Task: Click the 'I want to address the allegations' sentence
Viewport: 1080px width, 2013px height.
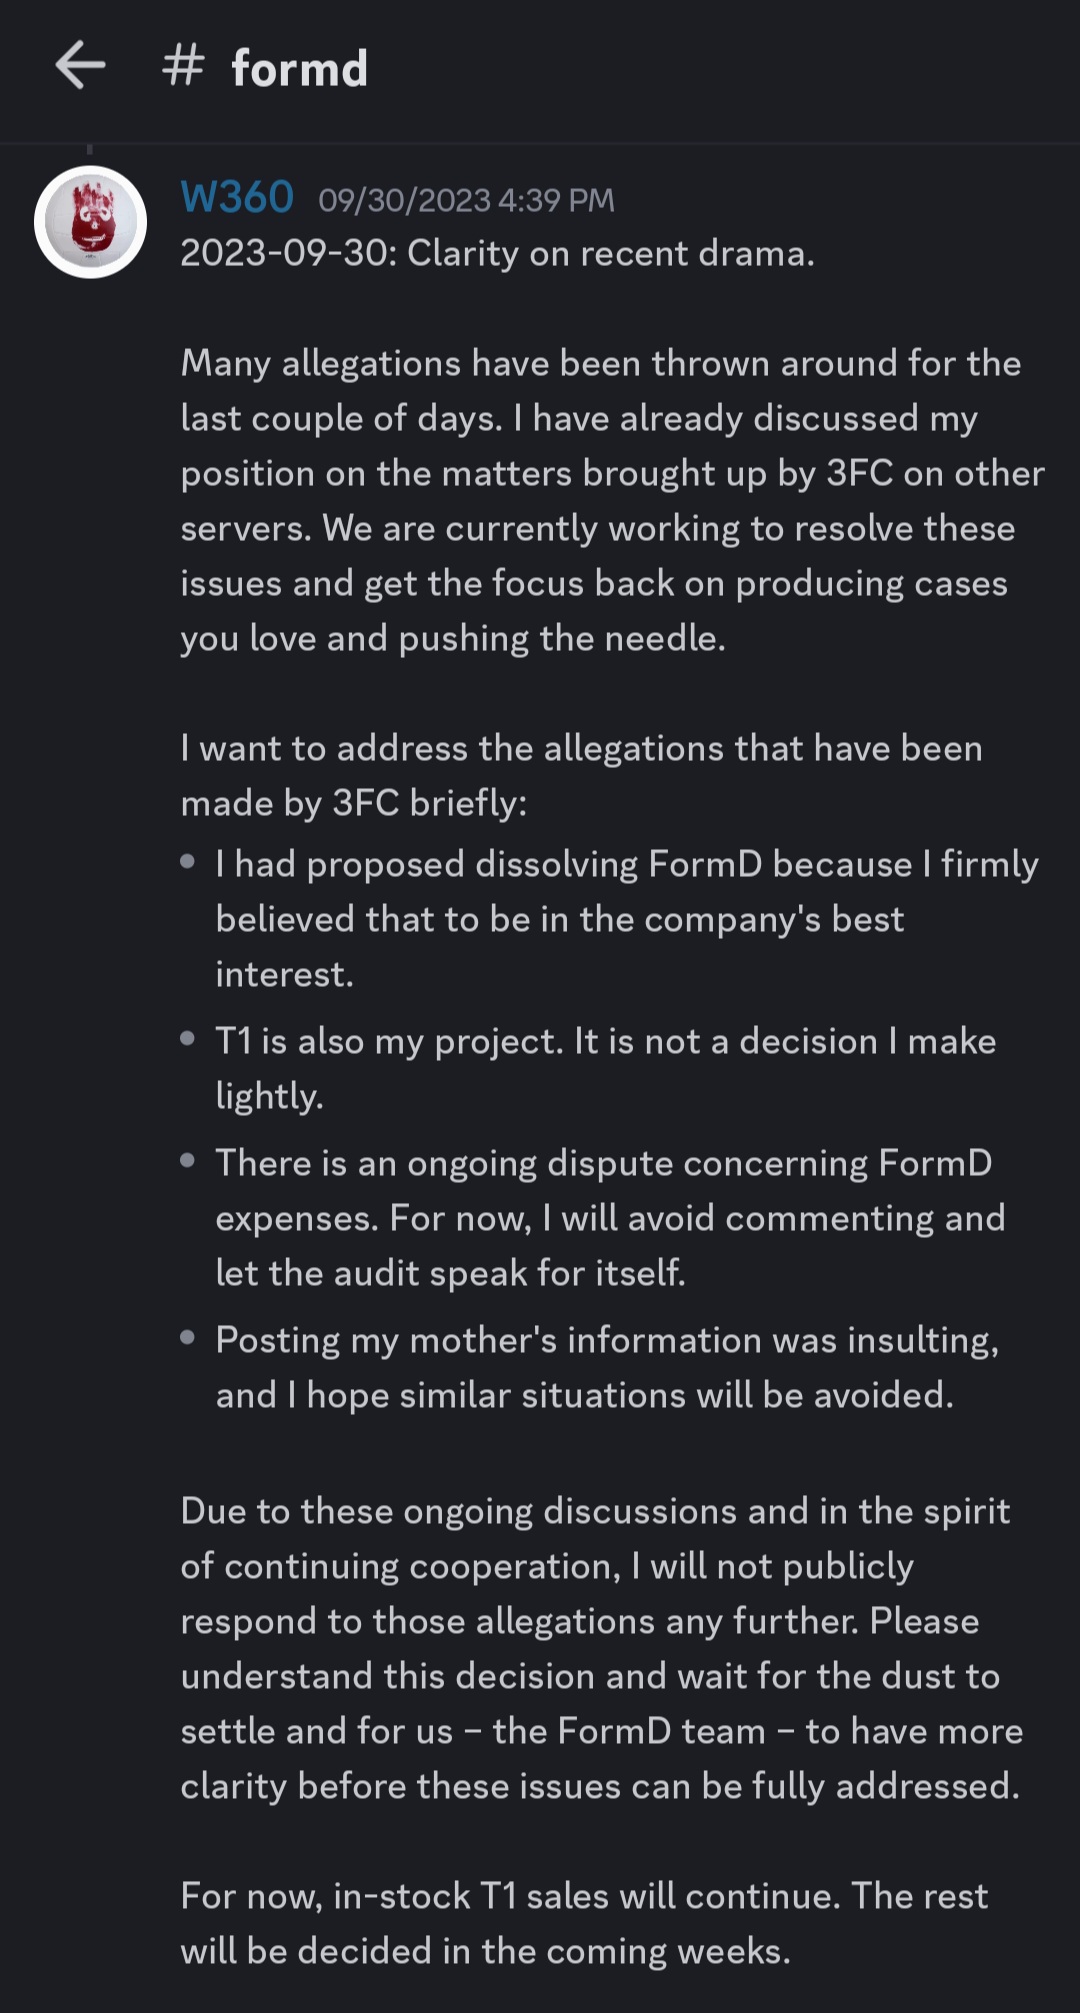Action: click(580, 775)
